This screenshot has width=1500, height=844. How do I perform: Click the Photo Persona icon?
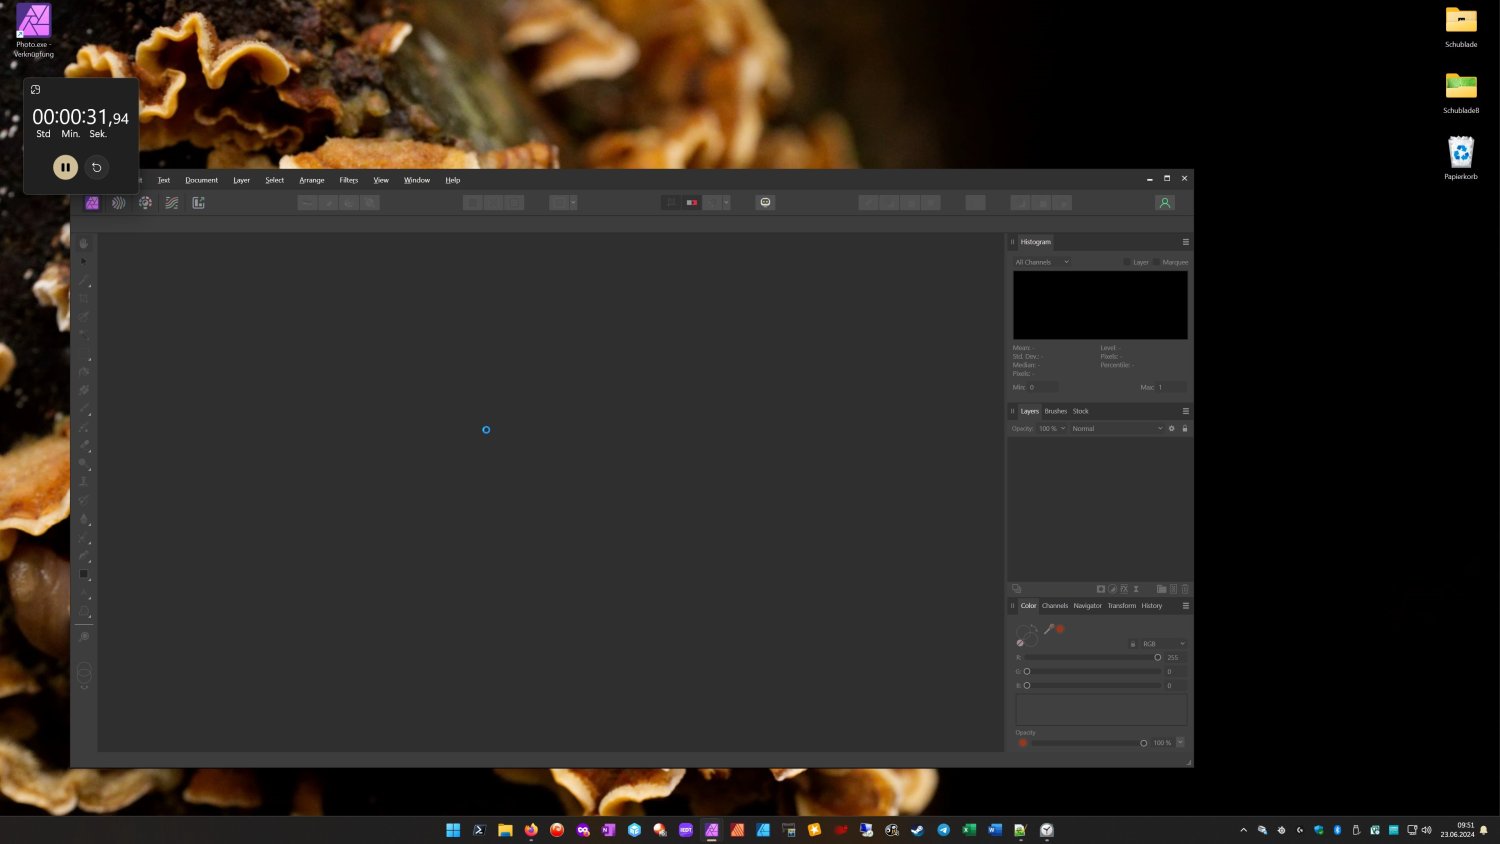(x=92, y=203)
